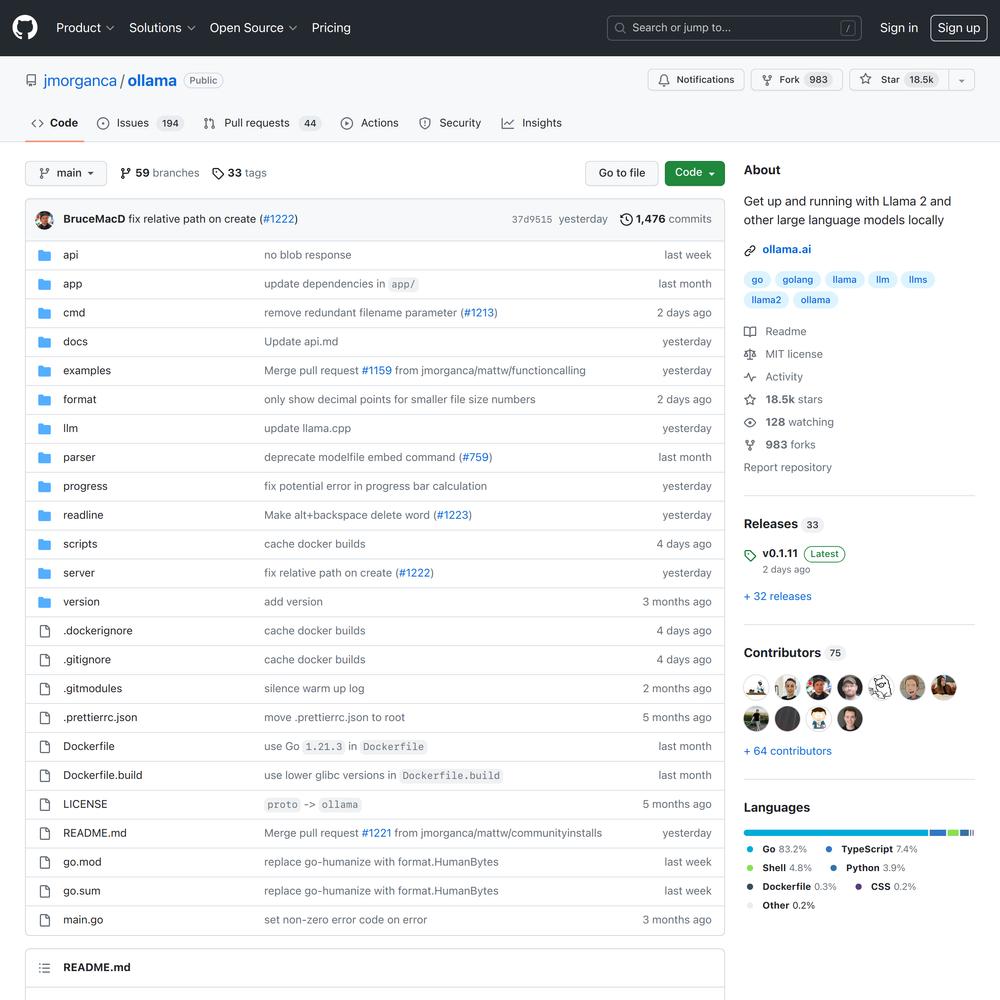Open the Product dropdown menu
The image size is (1000, 1000).
point(85,28)
